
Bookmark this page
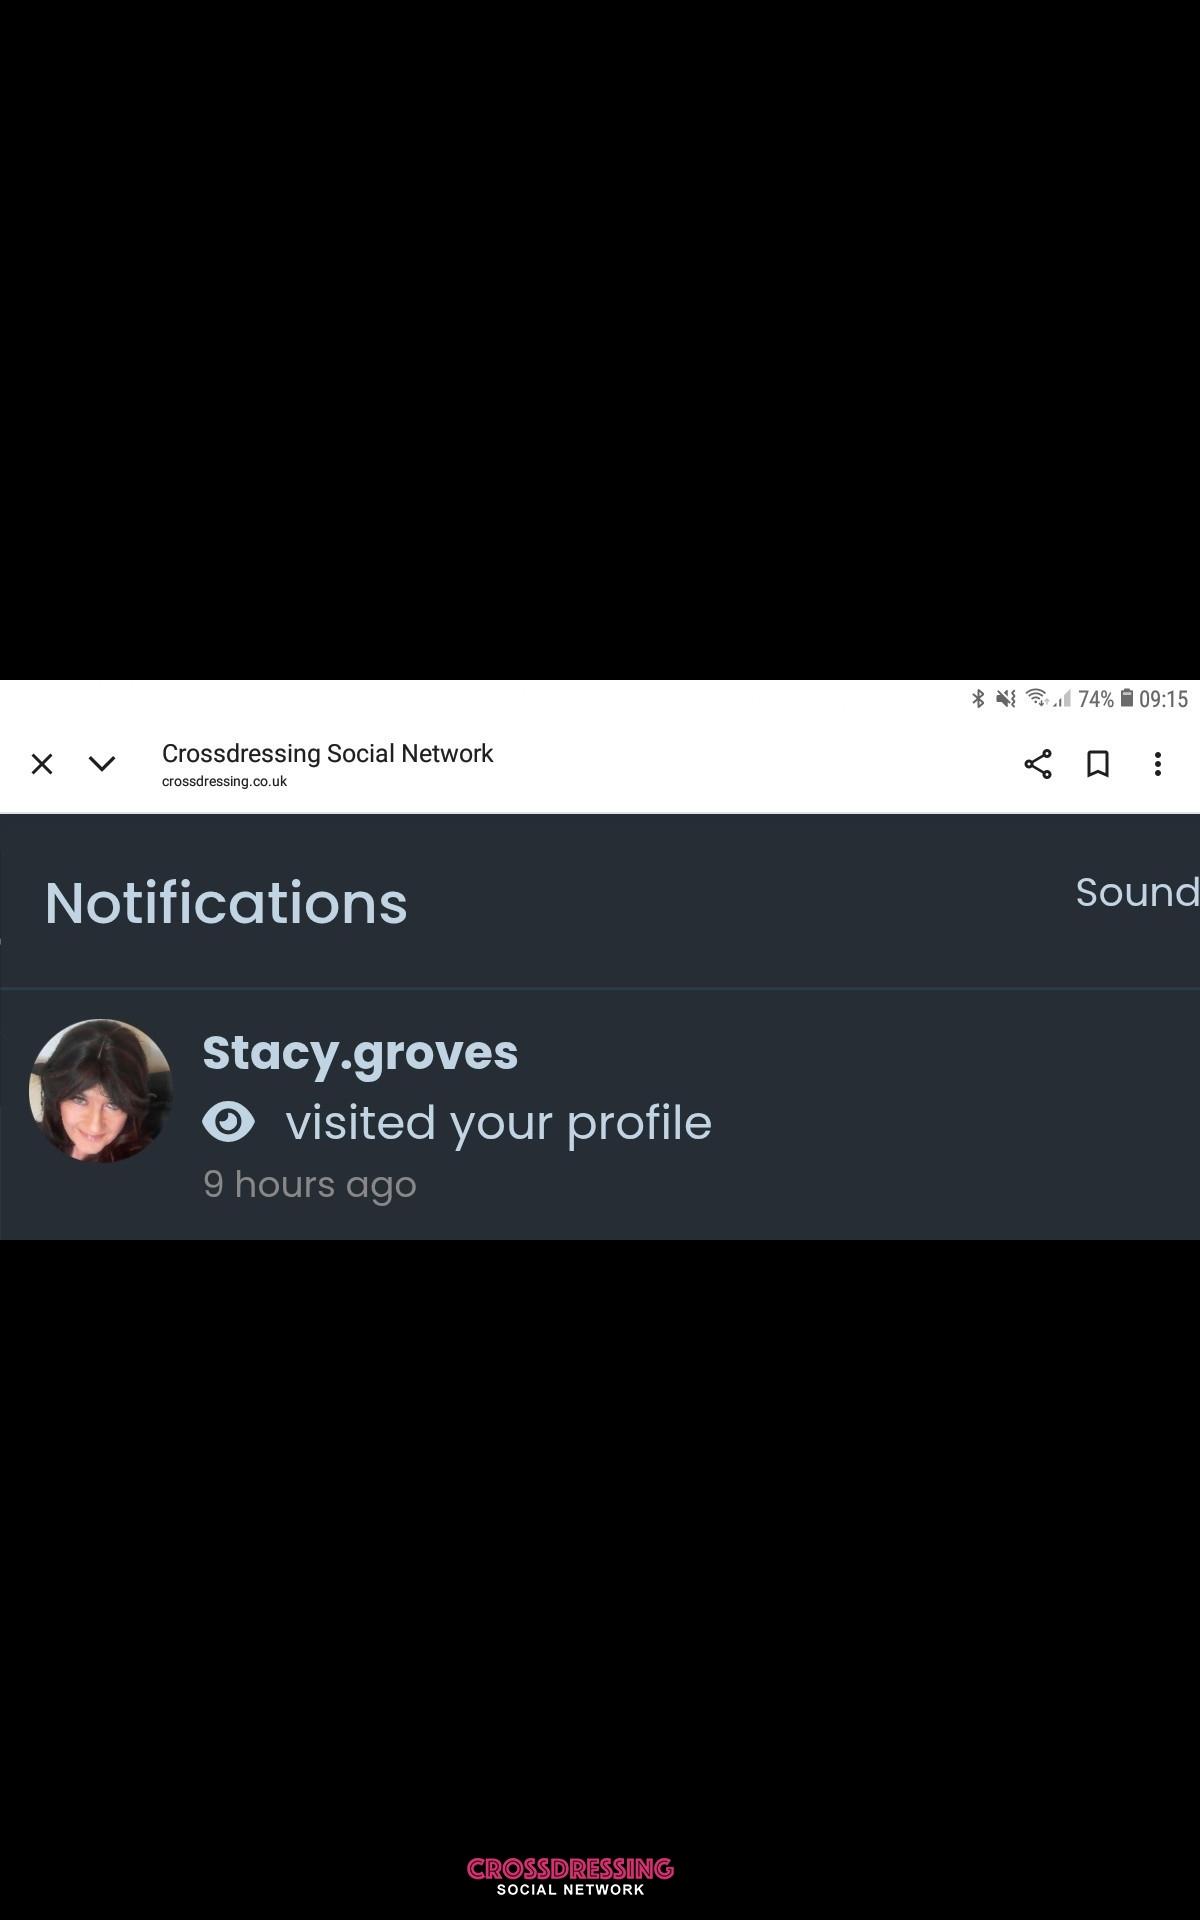point(1098,764)
